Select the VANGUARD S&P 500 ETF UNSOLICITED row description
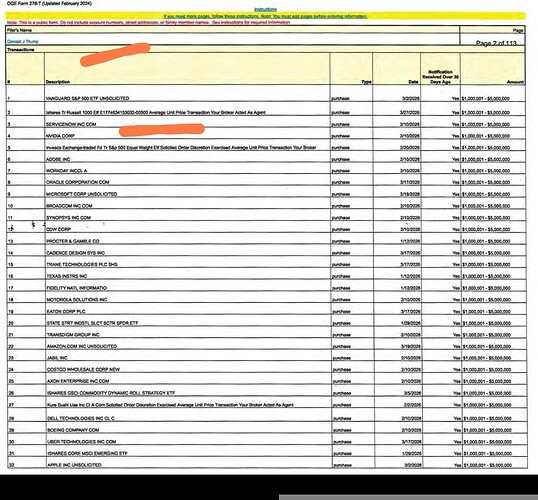Viewport: 538px width, 500px height. click(x=87, y=98)
